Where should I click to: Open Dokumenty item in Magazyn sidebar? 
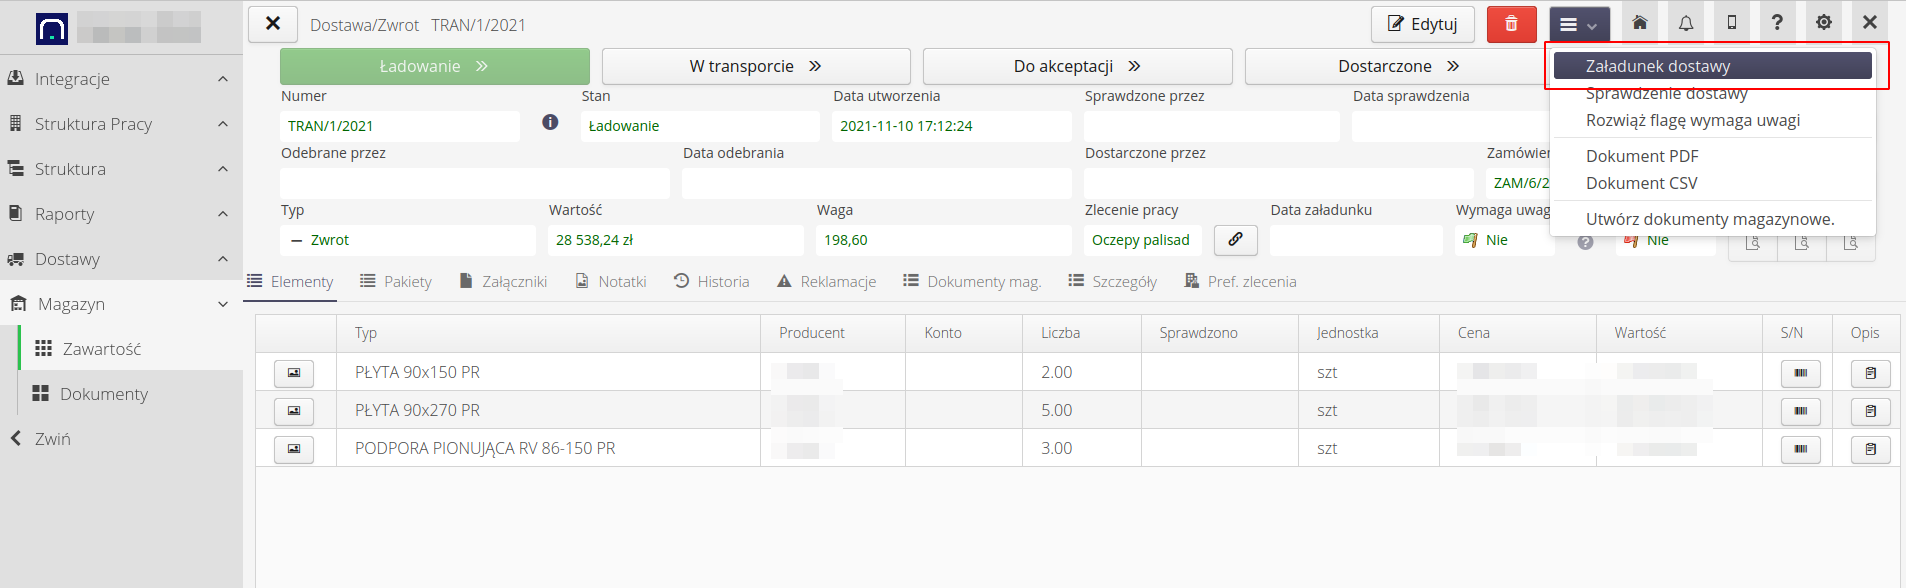pyautogui.click(x=103, y=394)
